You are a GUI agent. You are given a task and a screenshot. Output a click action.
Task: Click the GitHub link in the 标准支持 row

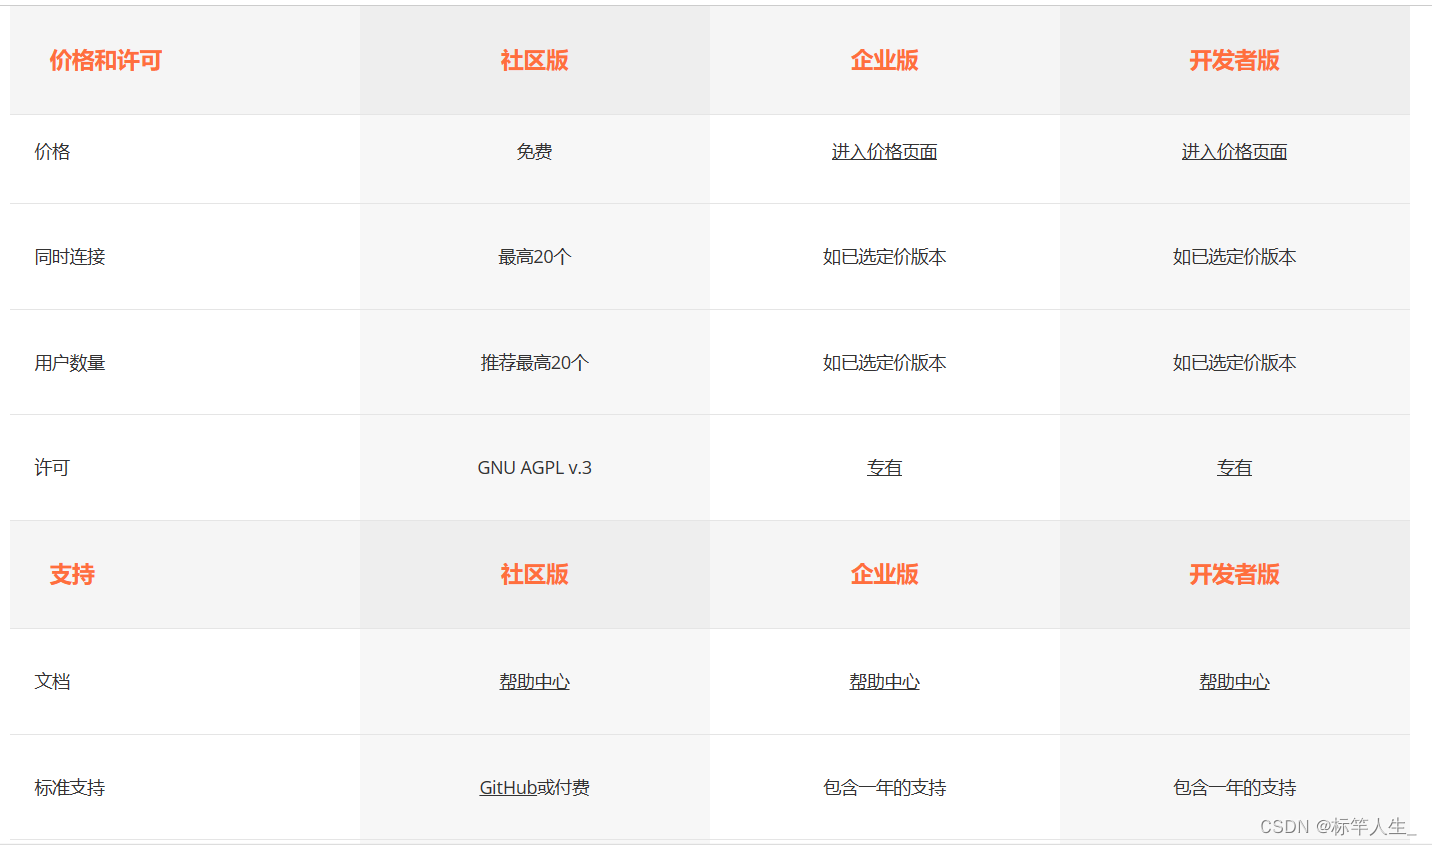[509, 787]
